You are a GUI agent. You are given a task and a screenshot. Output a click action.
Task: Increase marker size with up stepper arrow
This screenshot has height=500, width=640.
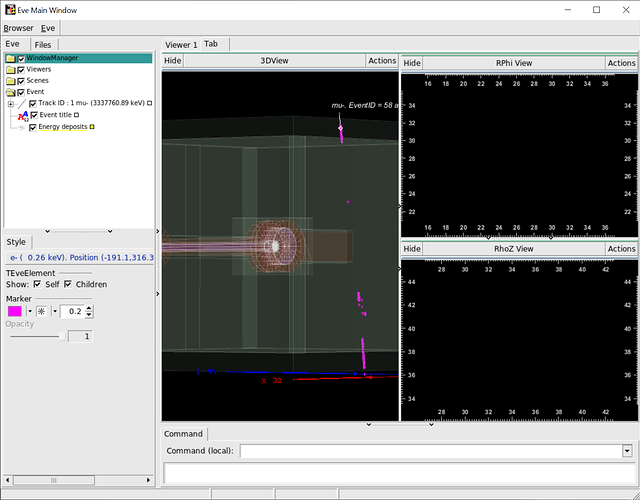pos(89,308)
